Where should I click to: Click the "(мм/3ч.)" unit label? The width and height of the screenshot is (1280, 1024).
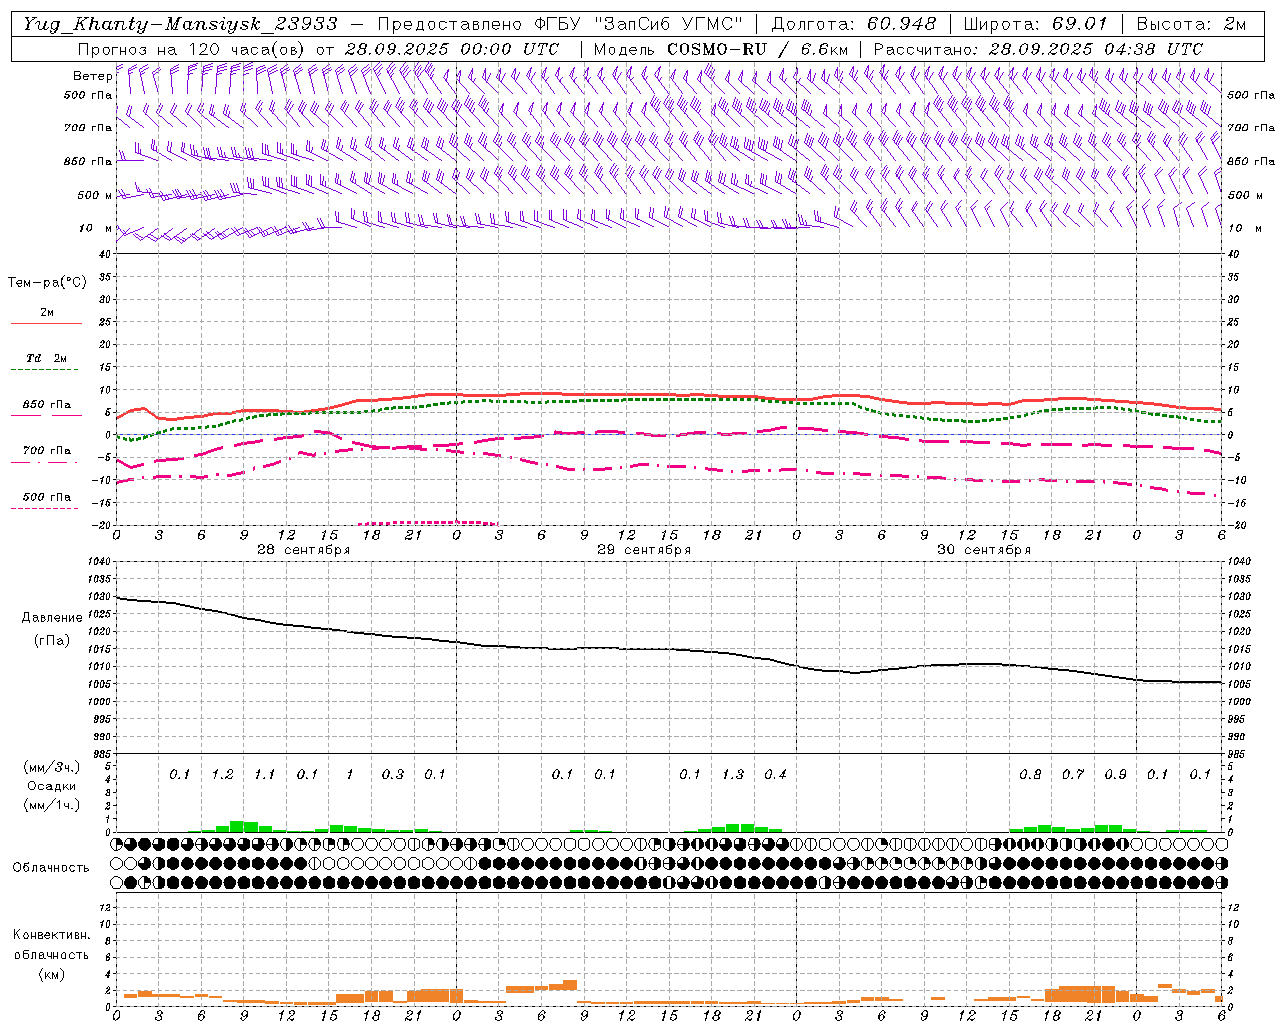[x=51, y=767]
